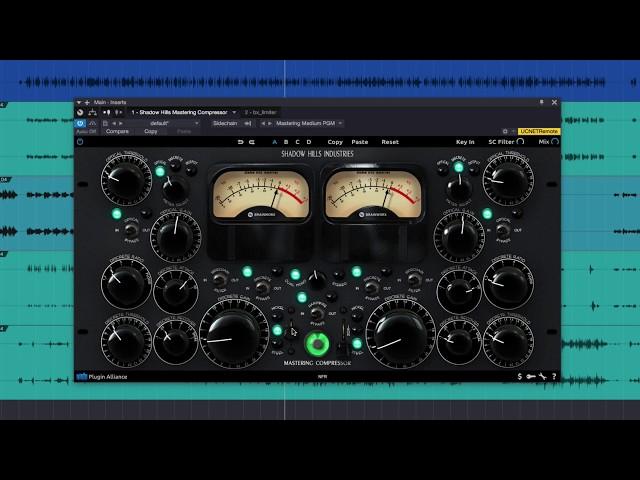Open Mastering Medium PGM preset dropdown arrow
The height and width of the screenshot is (480, 640).
coord(340,123)
